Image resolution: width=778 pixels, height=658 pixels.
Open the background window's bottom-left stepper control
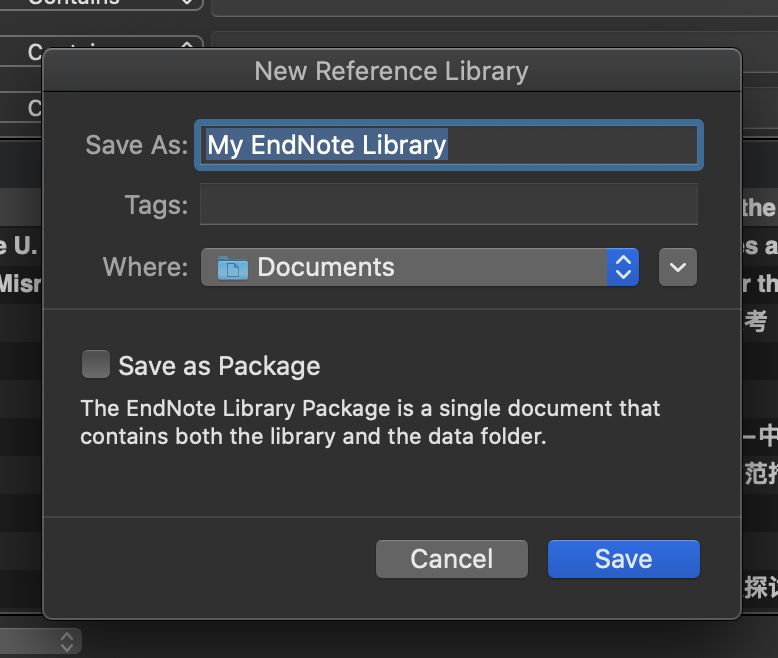pos(66,642)
